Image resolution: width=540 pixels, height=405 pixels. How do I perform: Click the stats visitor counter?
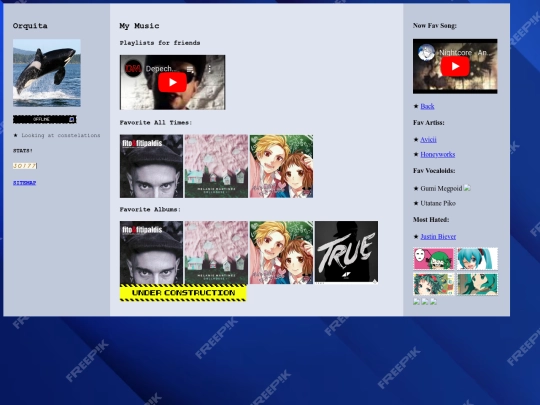25,166
